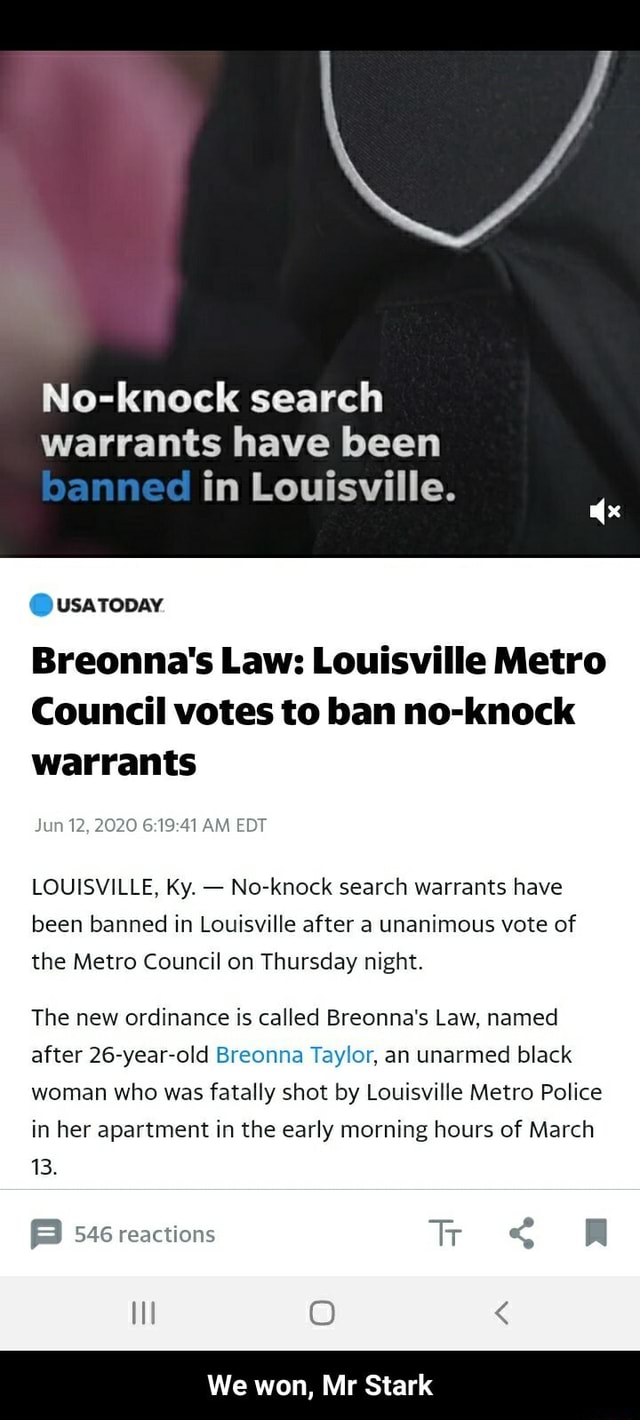Tap the blue USA TODAY circle dot
This screenshot has height=1420, width=640.
pyautogui.click(x=42, y=605)
